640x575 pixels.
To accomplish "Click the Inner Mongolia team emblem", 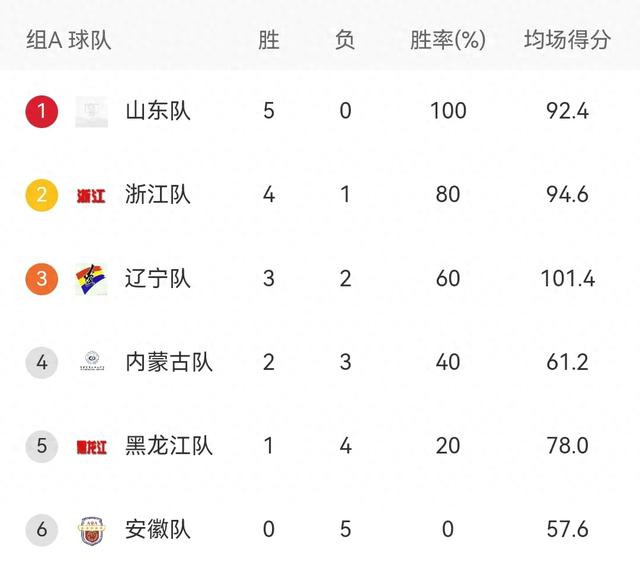I will click(92, 361).
